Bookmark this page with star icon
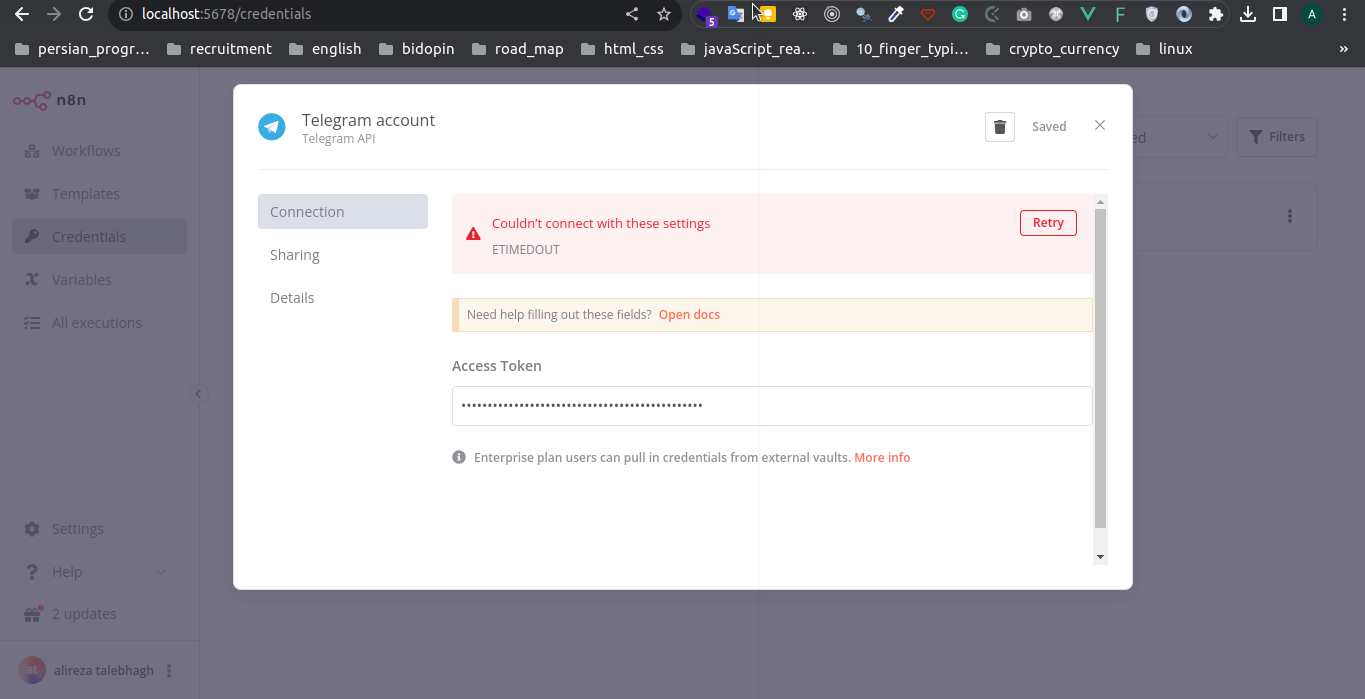 (x=664, y=14)
